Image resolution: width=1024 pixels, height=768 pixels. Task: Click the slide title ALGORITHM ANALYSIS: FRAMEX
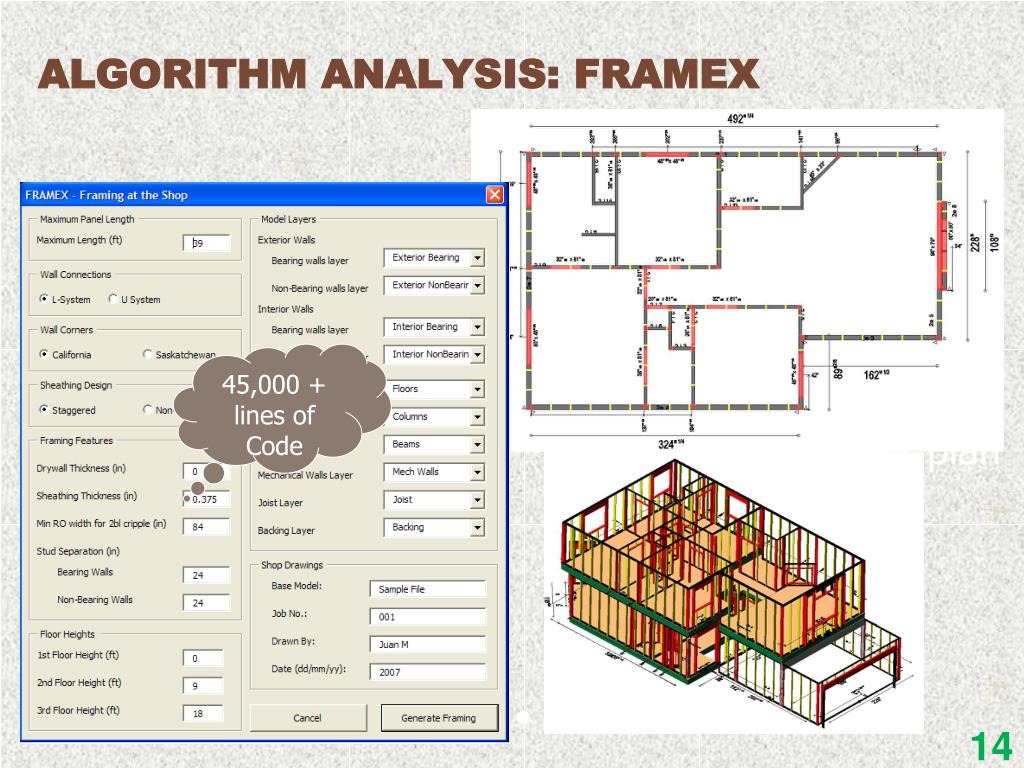pos(398,74)
